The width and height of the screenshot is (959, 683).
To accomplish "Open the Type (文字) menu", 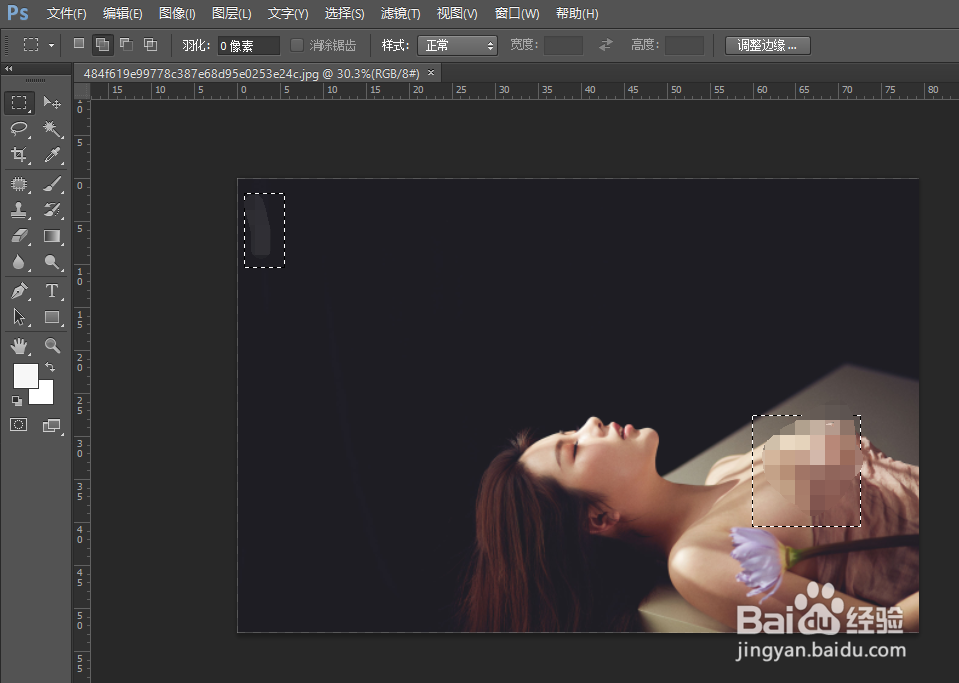I will point(287,13).
